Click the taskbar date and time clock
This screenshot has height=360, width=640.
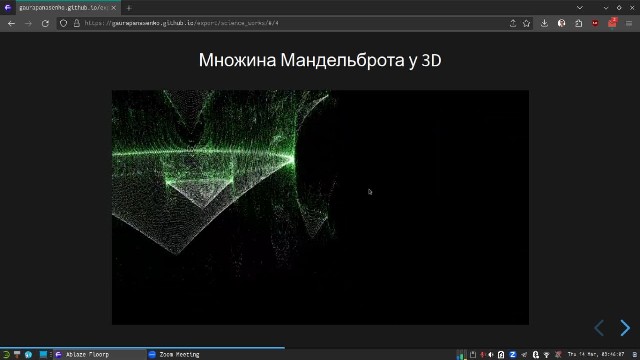pyautogui.click(x=596, y=354)
